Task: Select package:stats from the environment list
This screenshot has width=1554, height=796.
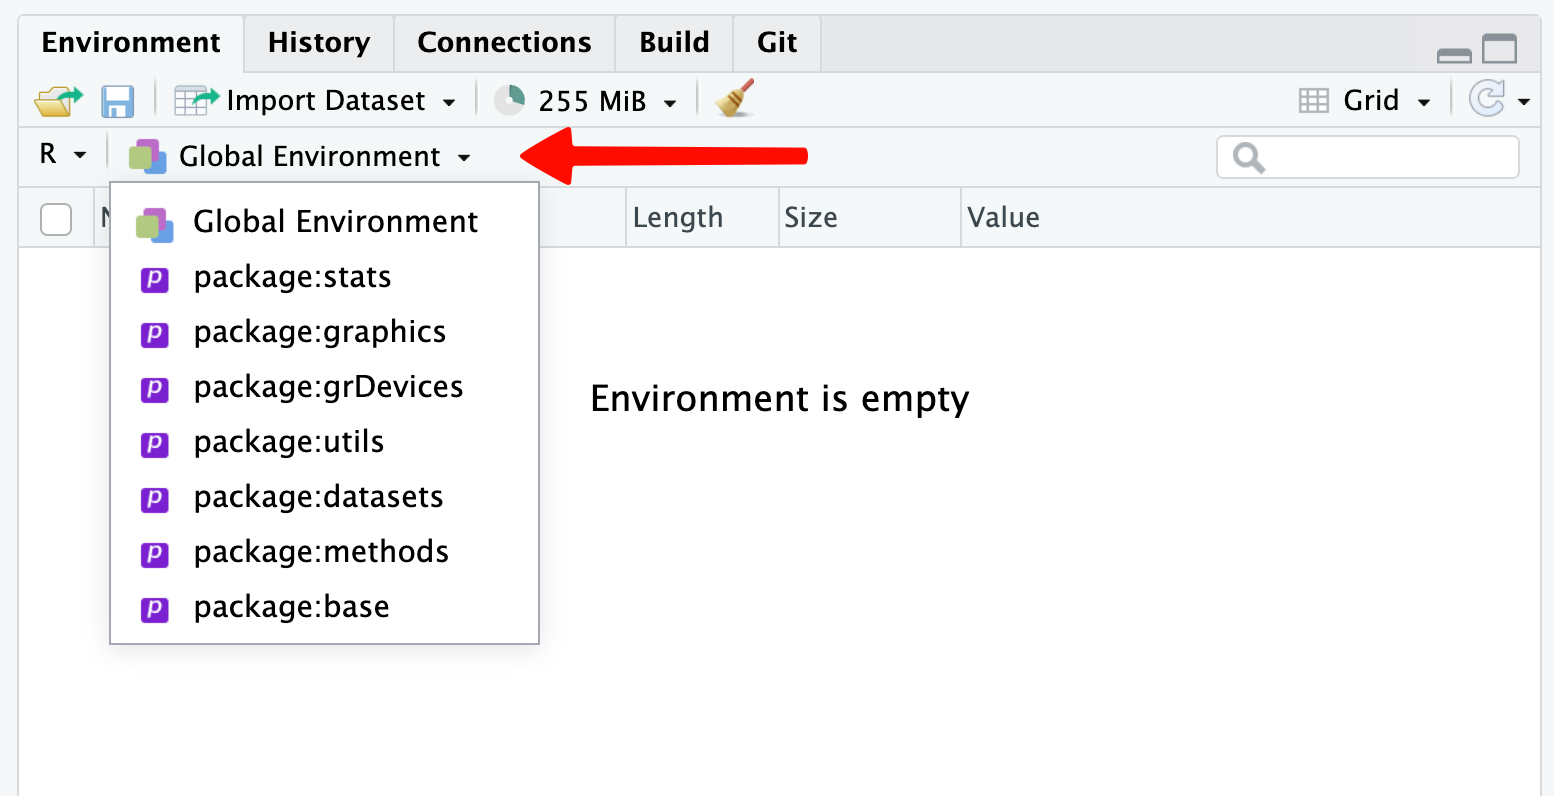Action: click(292, 277)
